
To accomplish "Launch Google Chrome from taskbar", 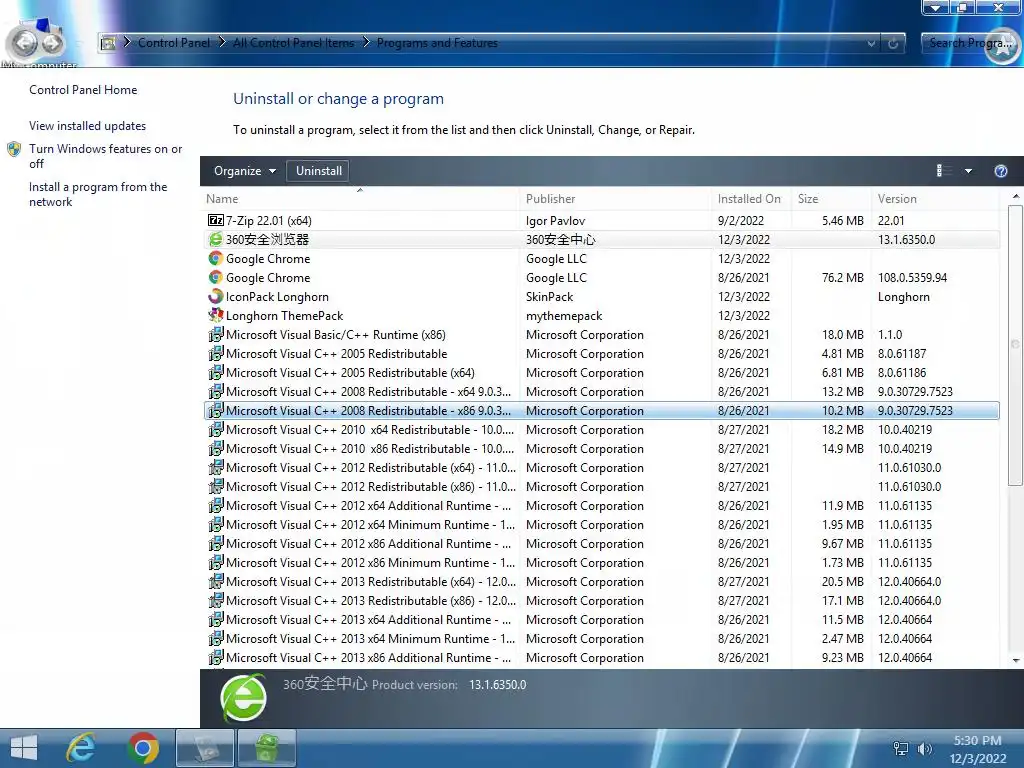I will pos(143,748).
